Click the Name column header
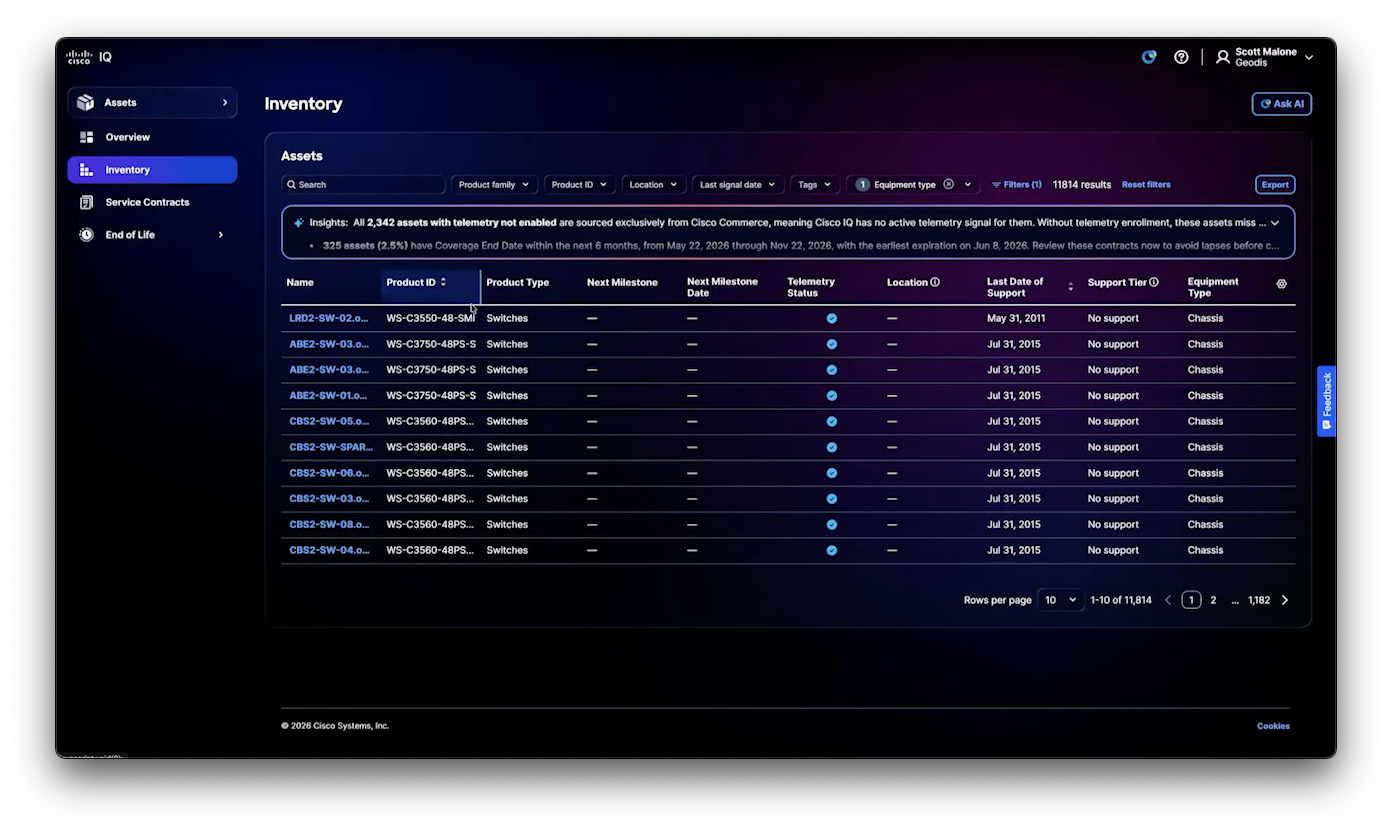 pyautogui.click(x=300, y=283)
